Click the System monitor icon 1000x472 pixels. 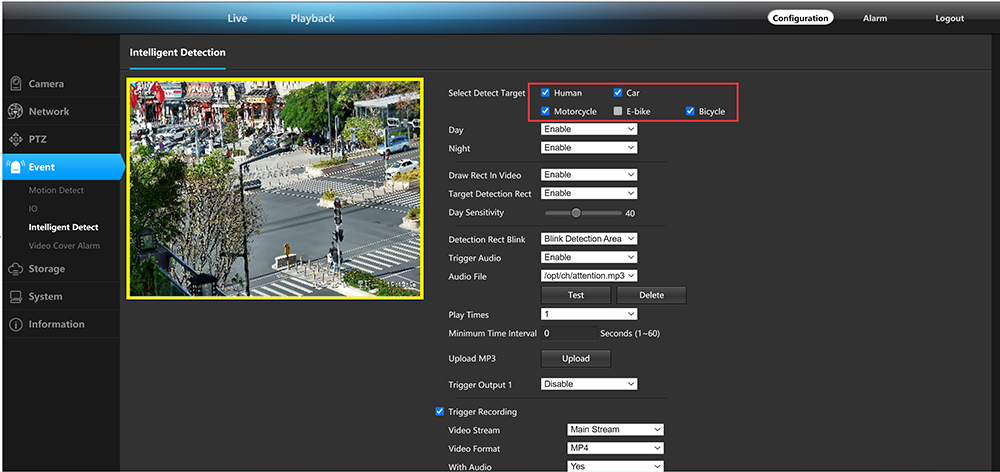click(x=15, y=297)
